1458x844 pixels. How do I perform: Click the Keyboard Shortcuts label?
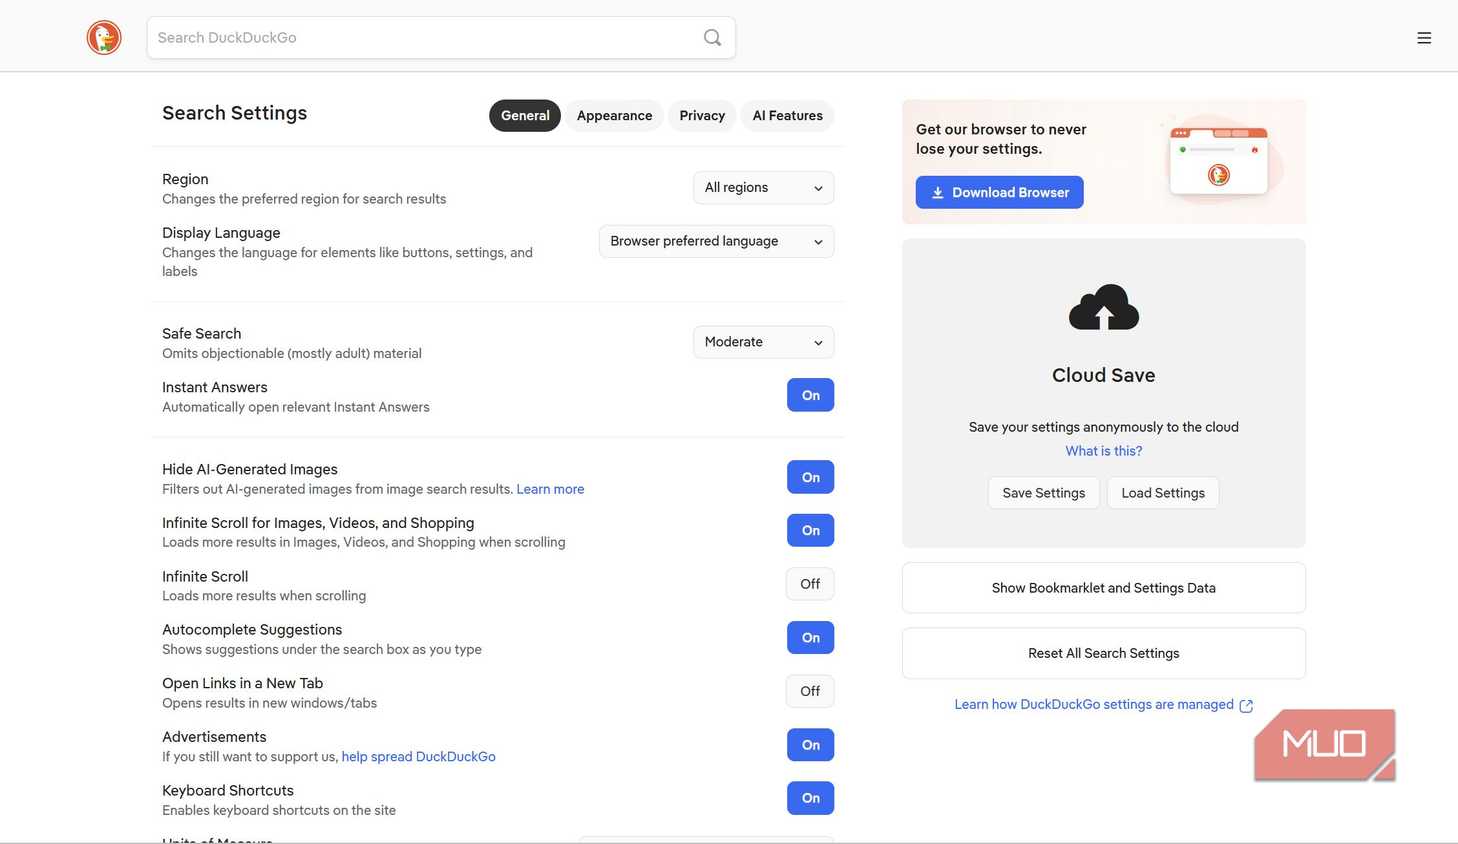pyautogui.click(x=228, y=791)
